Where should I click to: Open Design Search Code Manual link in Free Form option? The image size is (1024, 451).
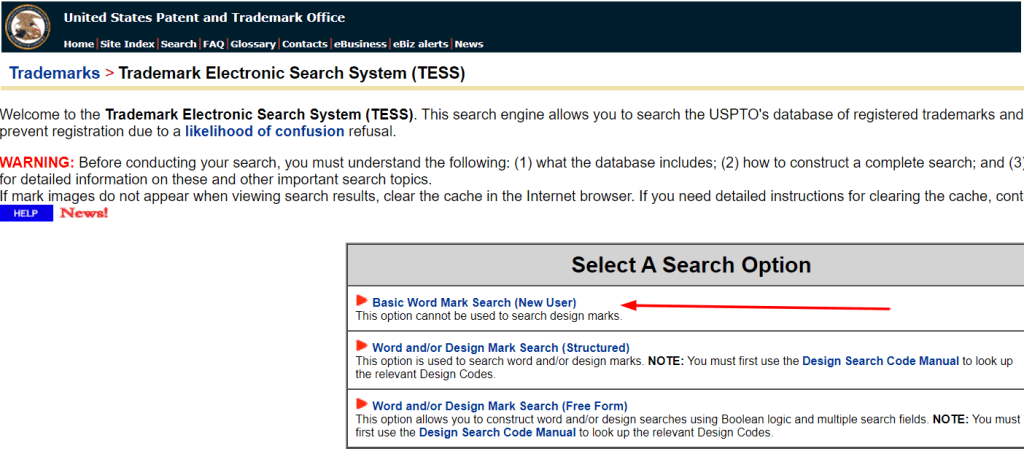498,432
